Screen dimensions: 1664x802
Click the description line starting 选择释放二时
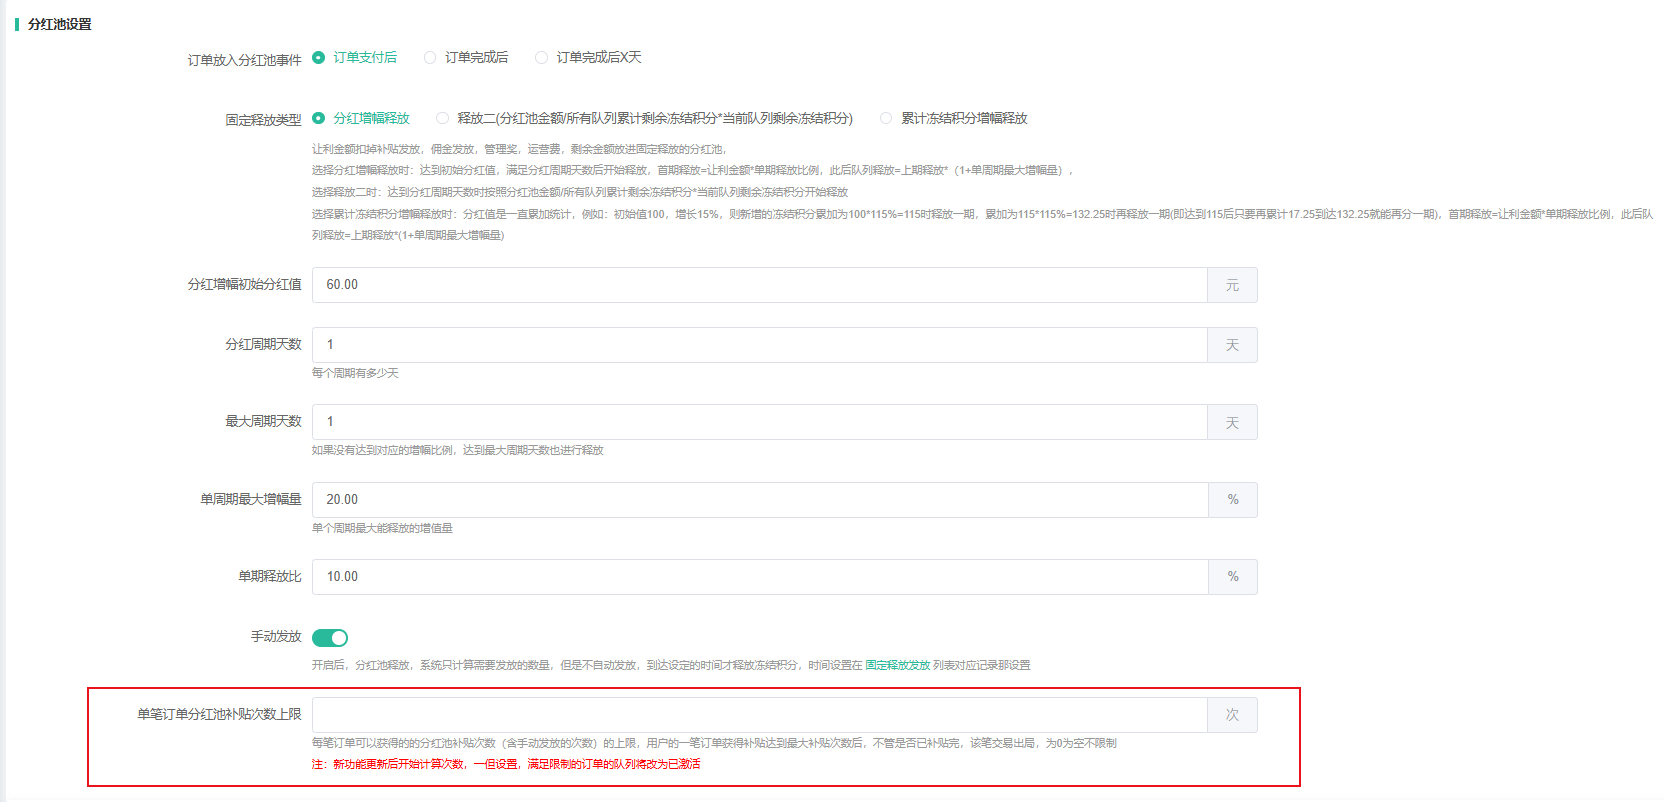[580, 192]
